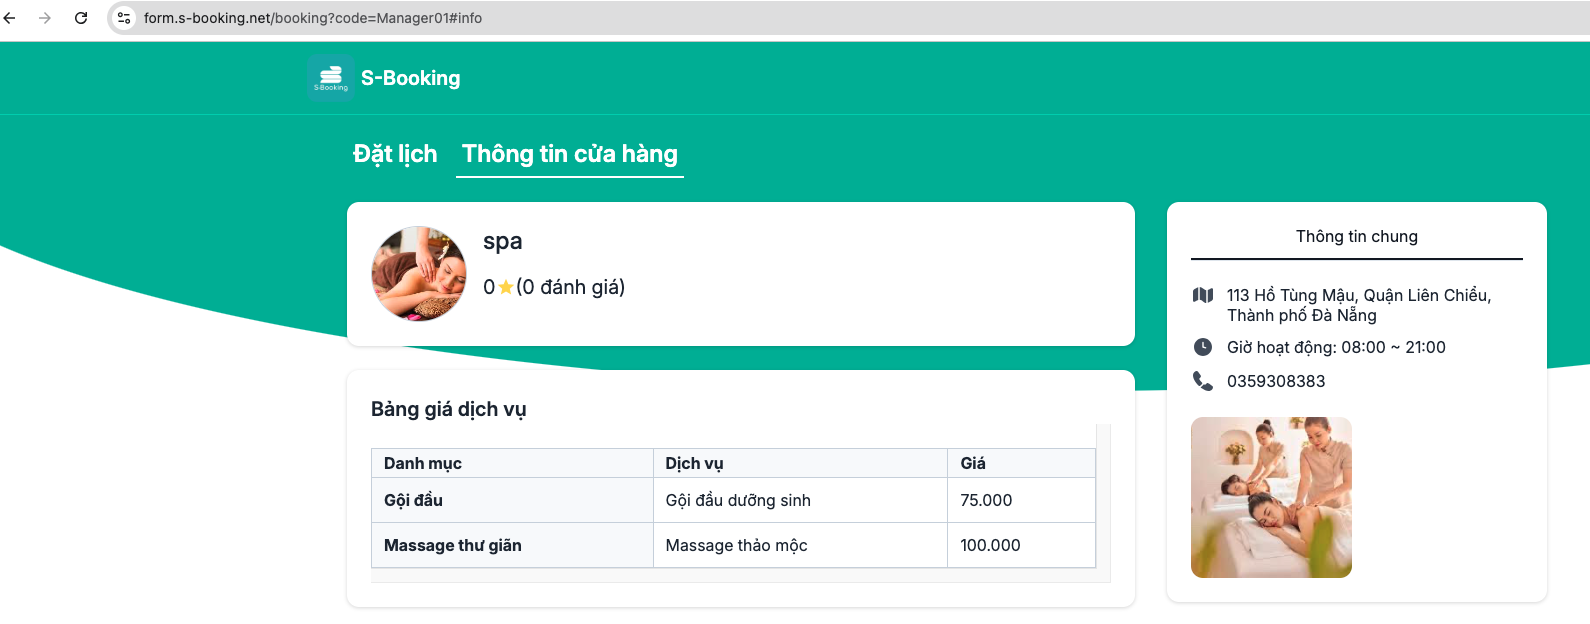The height and width of the screenshot is (624, 1590).
Task: Select the Thông tin cửa hàng tab
Action: (x=569, y=154)
